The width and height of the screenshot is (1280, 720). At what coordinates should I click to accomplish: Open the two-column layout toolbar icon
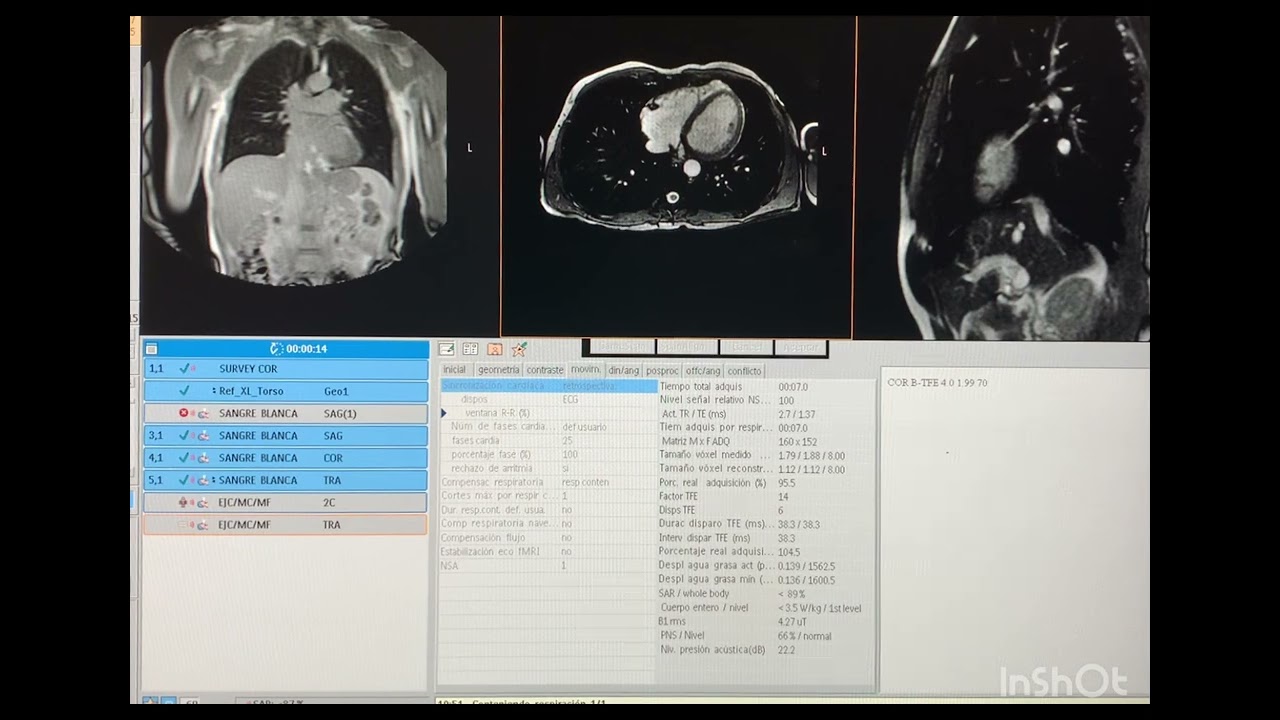click(x=470, y=349)
